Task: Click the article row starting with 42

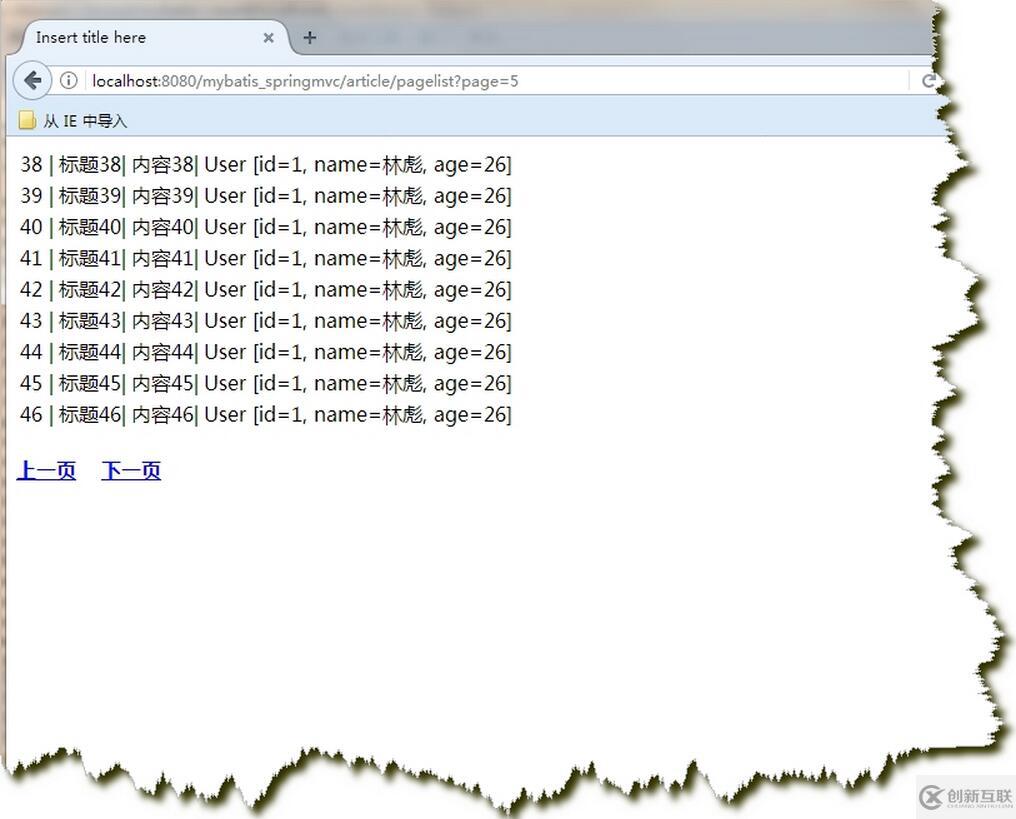Action: 265,290
